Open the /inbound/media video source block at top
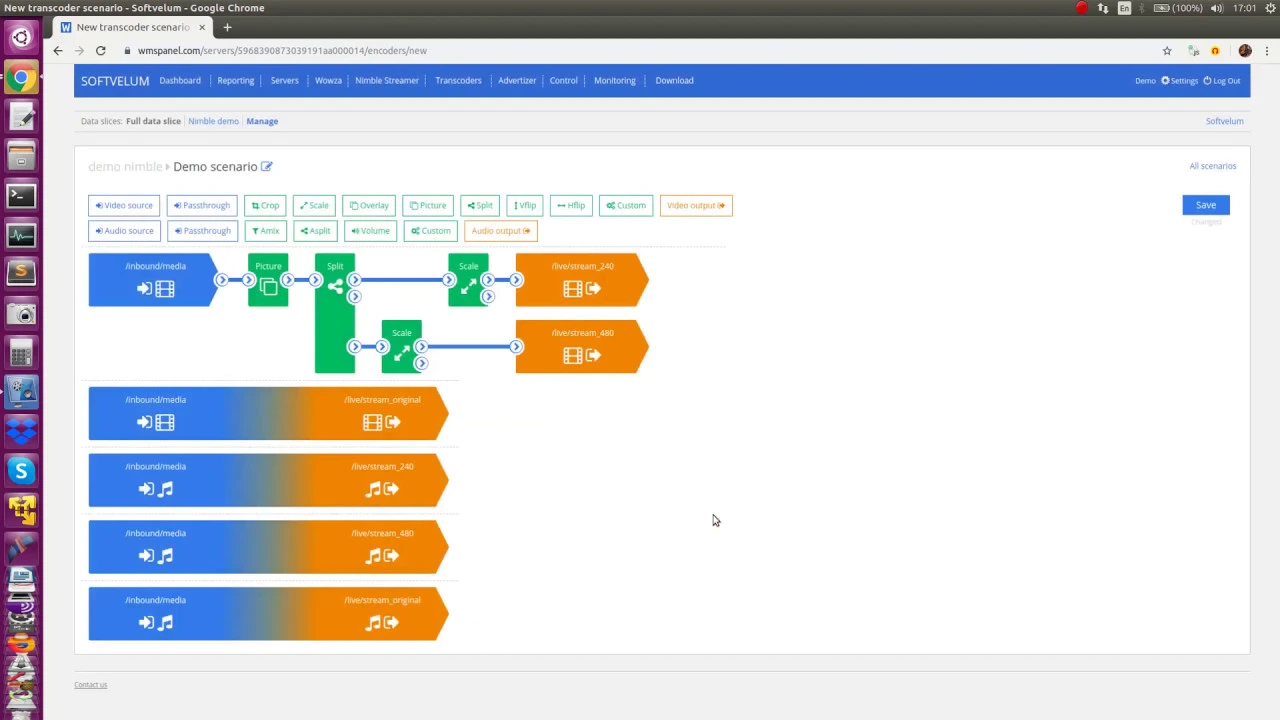 click(x=152, y=280)
